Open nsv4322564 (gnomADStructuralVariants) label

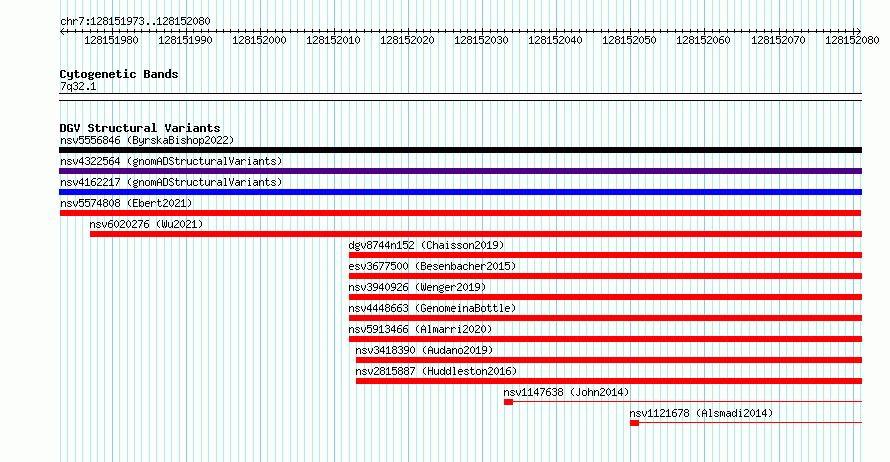171,161
